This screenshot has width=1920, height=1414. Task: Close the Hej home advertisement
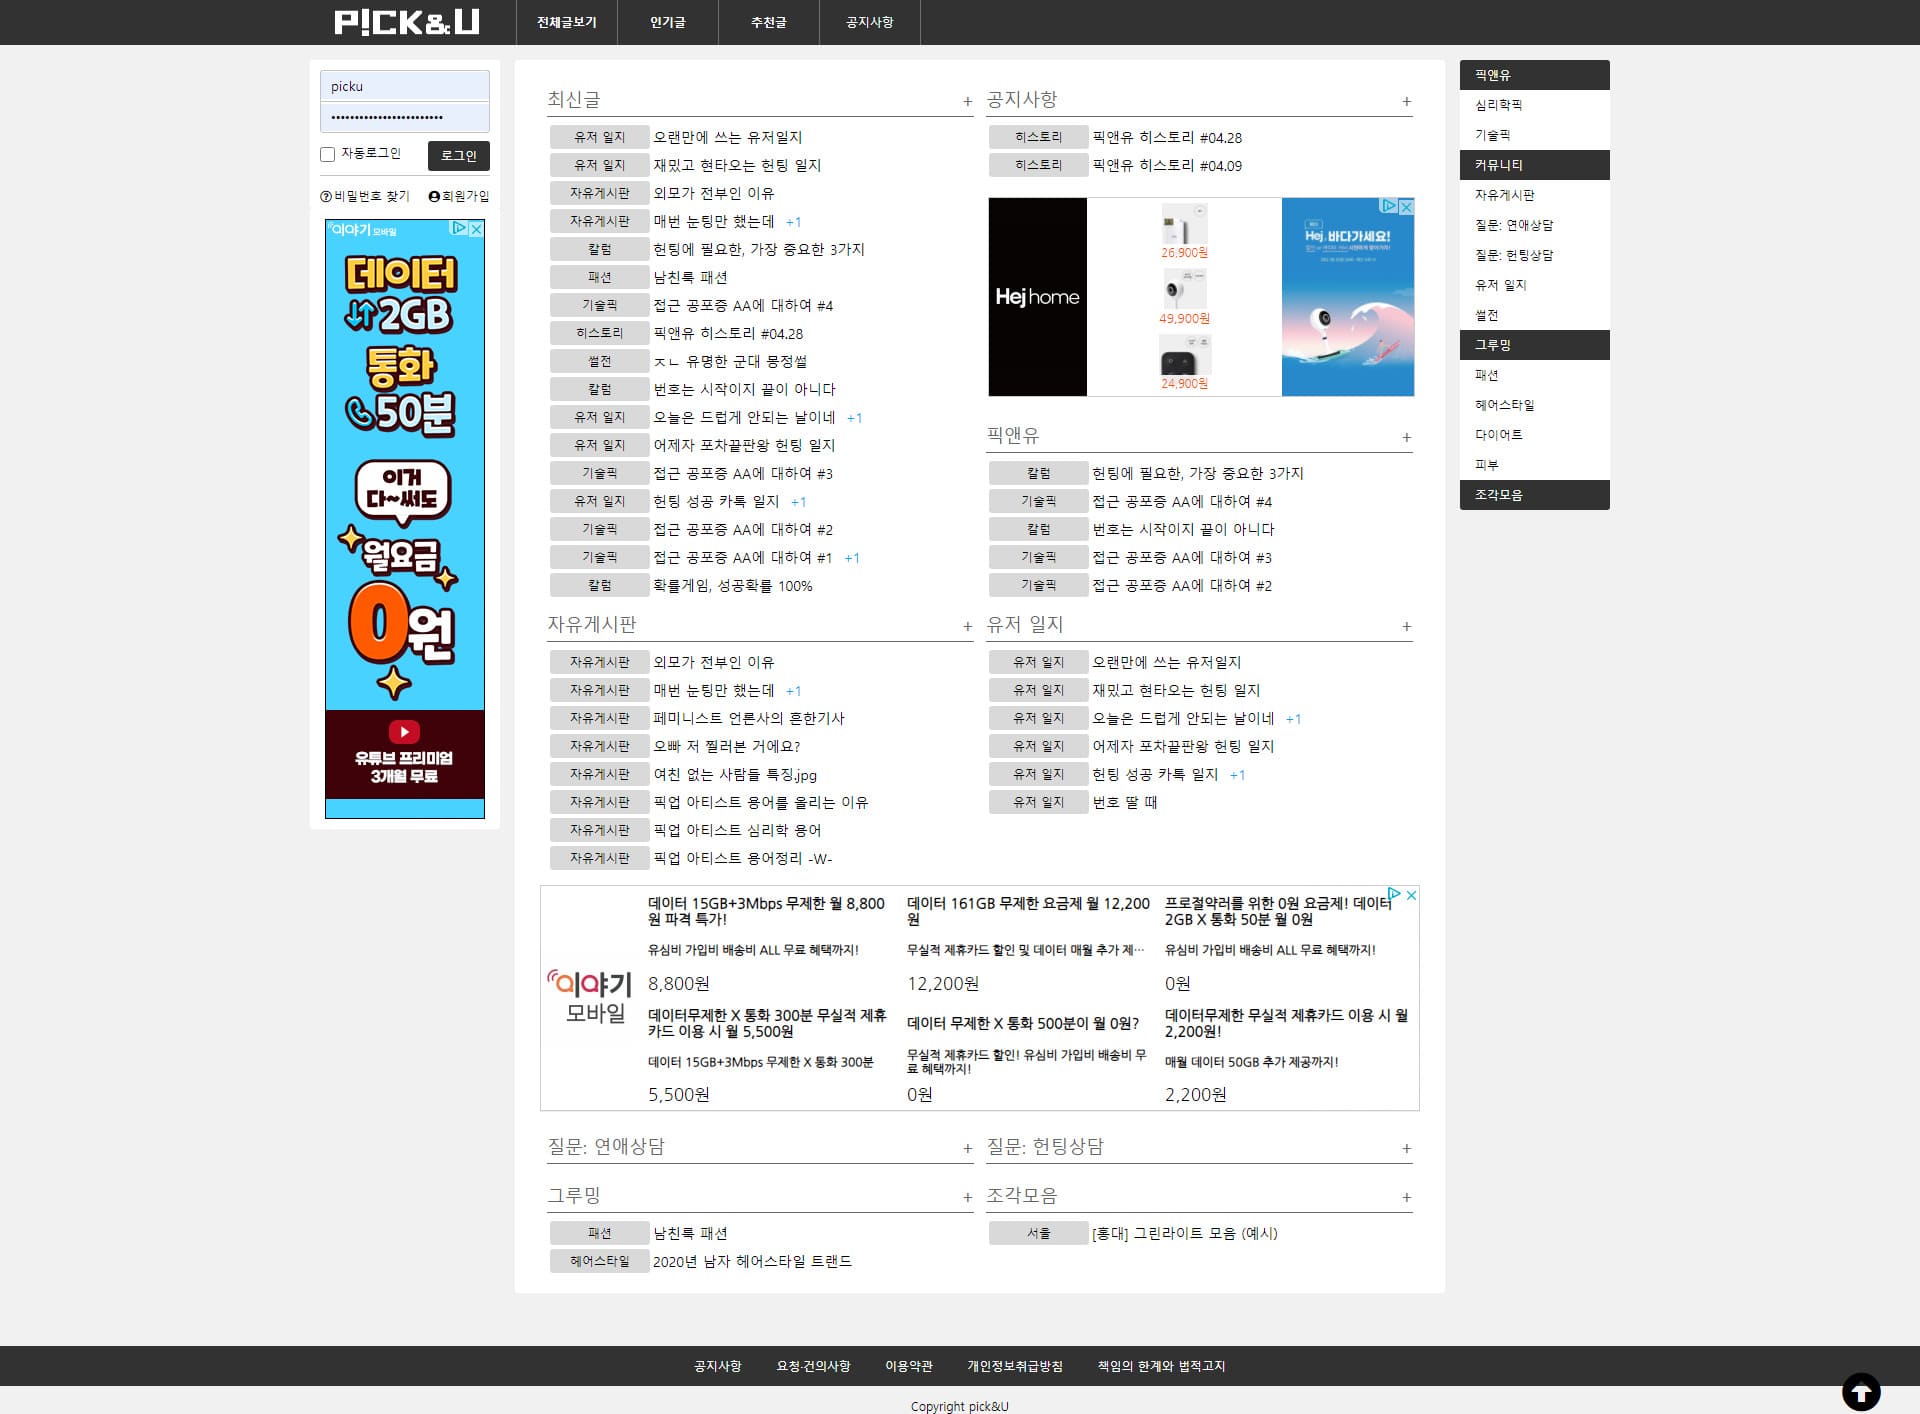point(1406,206)
